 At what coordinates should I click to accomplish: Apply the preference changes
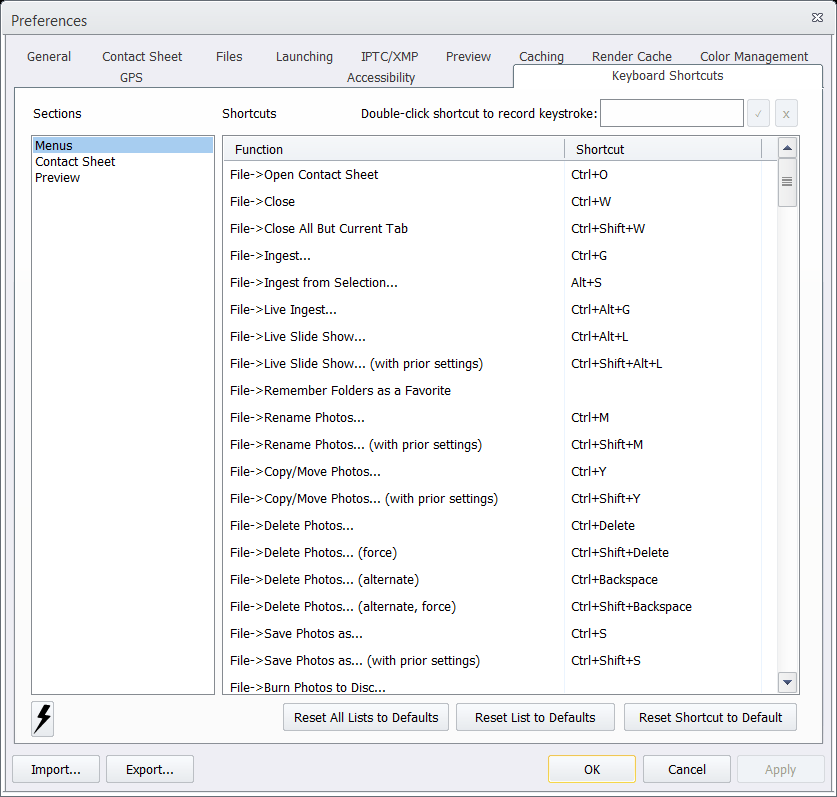pyautogui.click(x=780, y=769)
